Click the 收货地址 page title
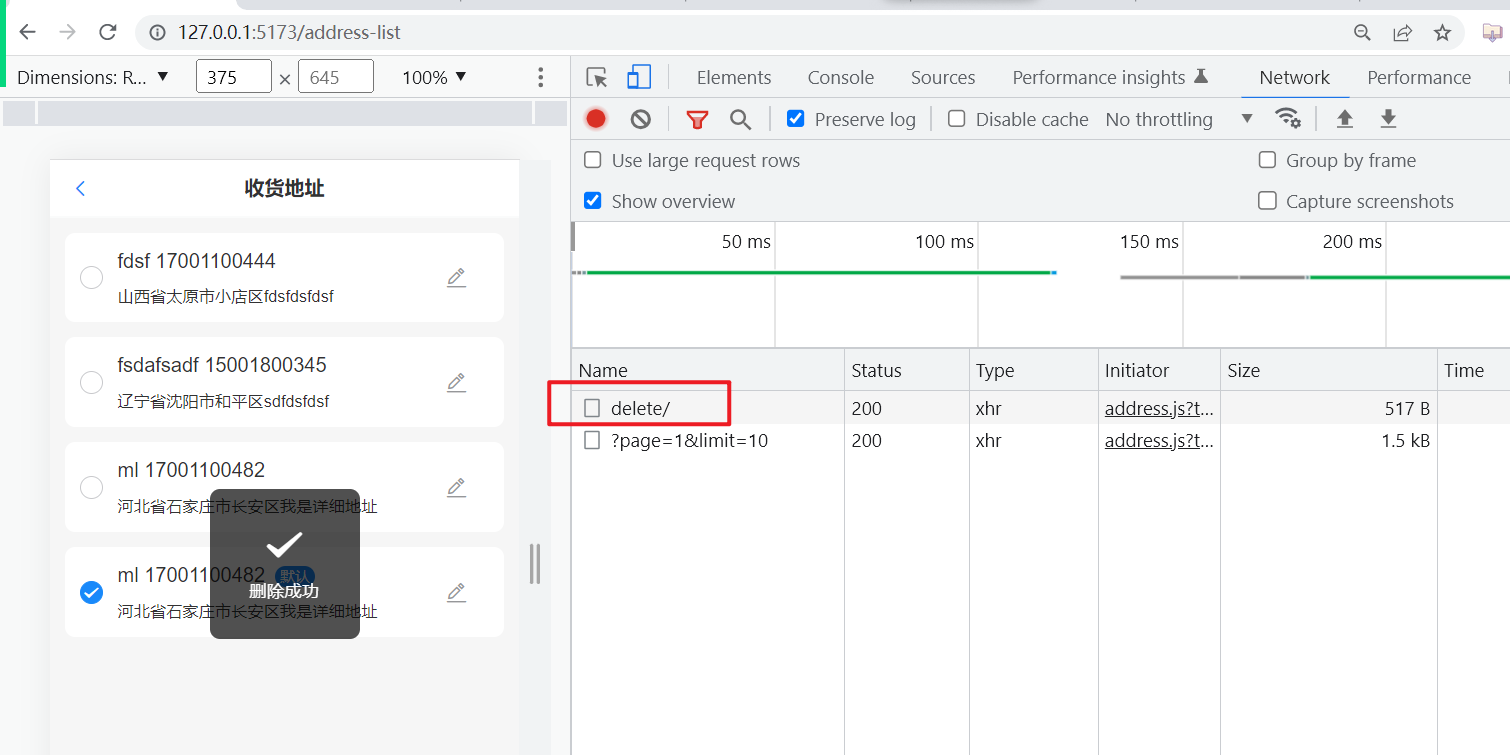The image size is (1510, 755). [x=284, y=188]
